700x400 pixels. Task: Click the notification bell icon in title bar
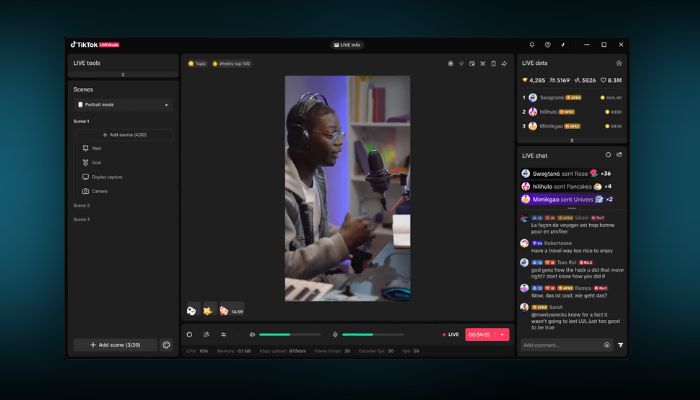pos(531,45)
